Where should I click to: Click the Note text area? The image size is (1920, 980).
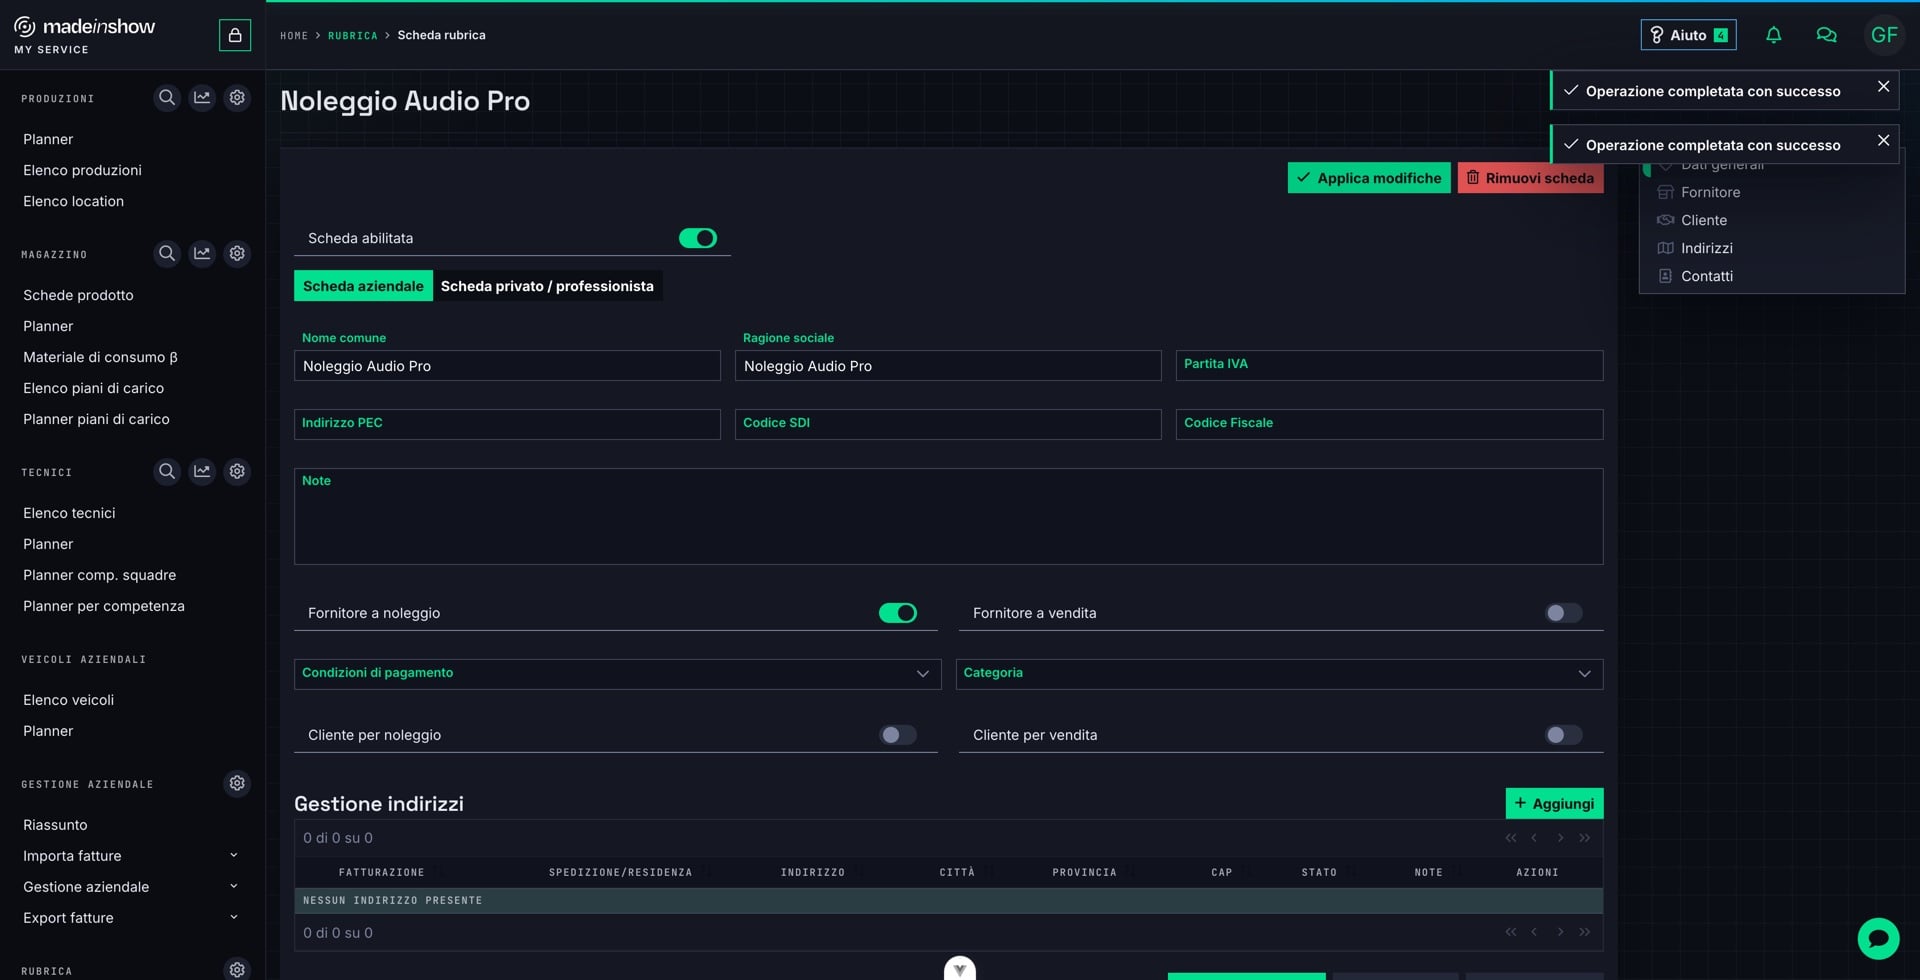948,516
